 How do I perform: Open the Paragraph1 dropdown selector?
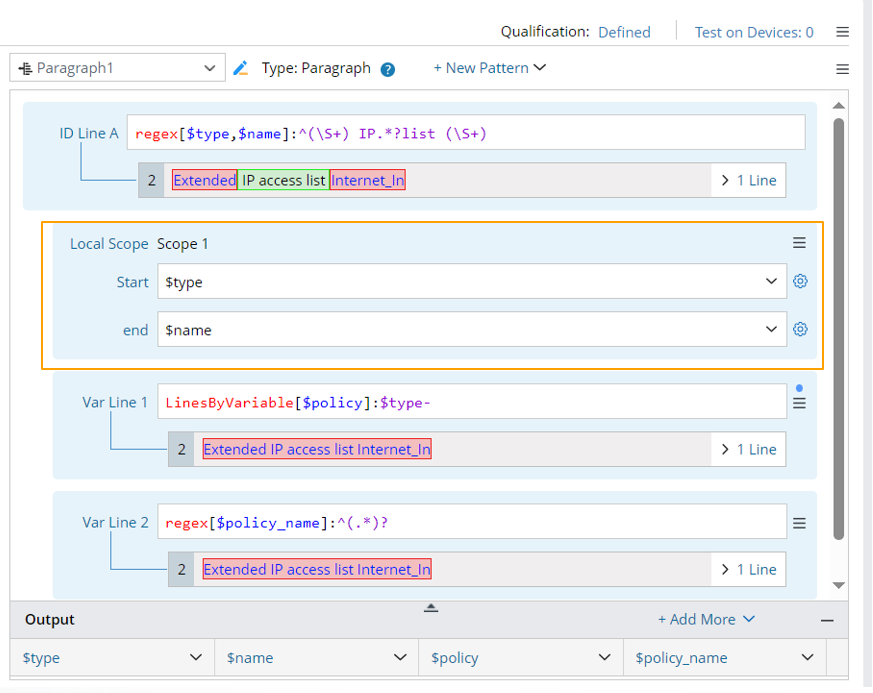[x=116, y=68]
